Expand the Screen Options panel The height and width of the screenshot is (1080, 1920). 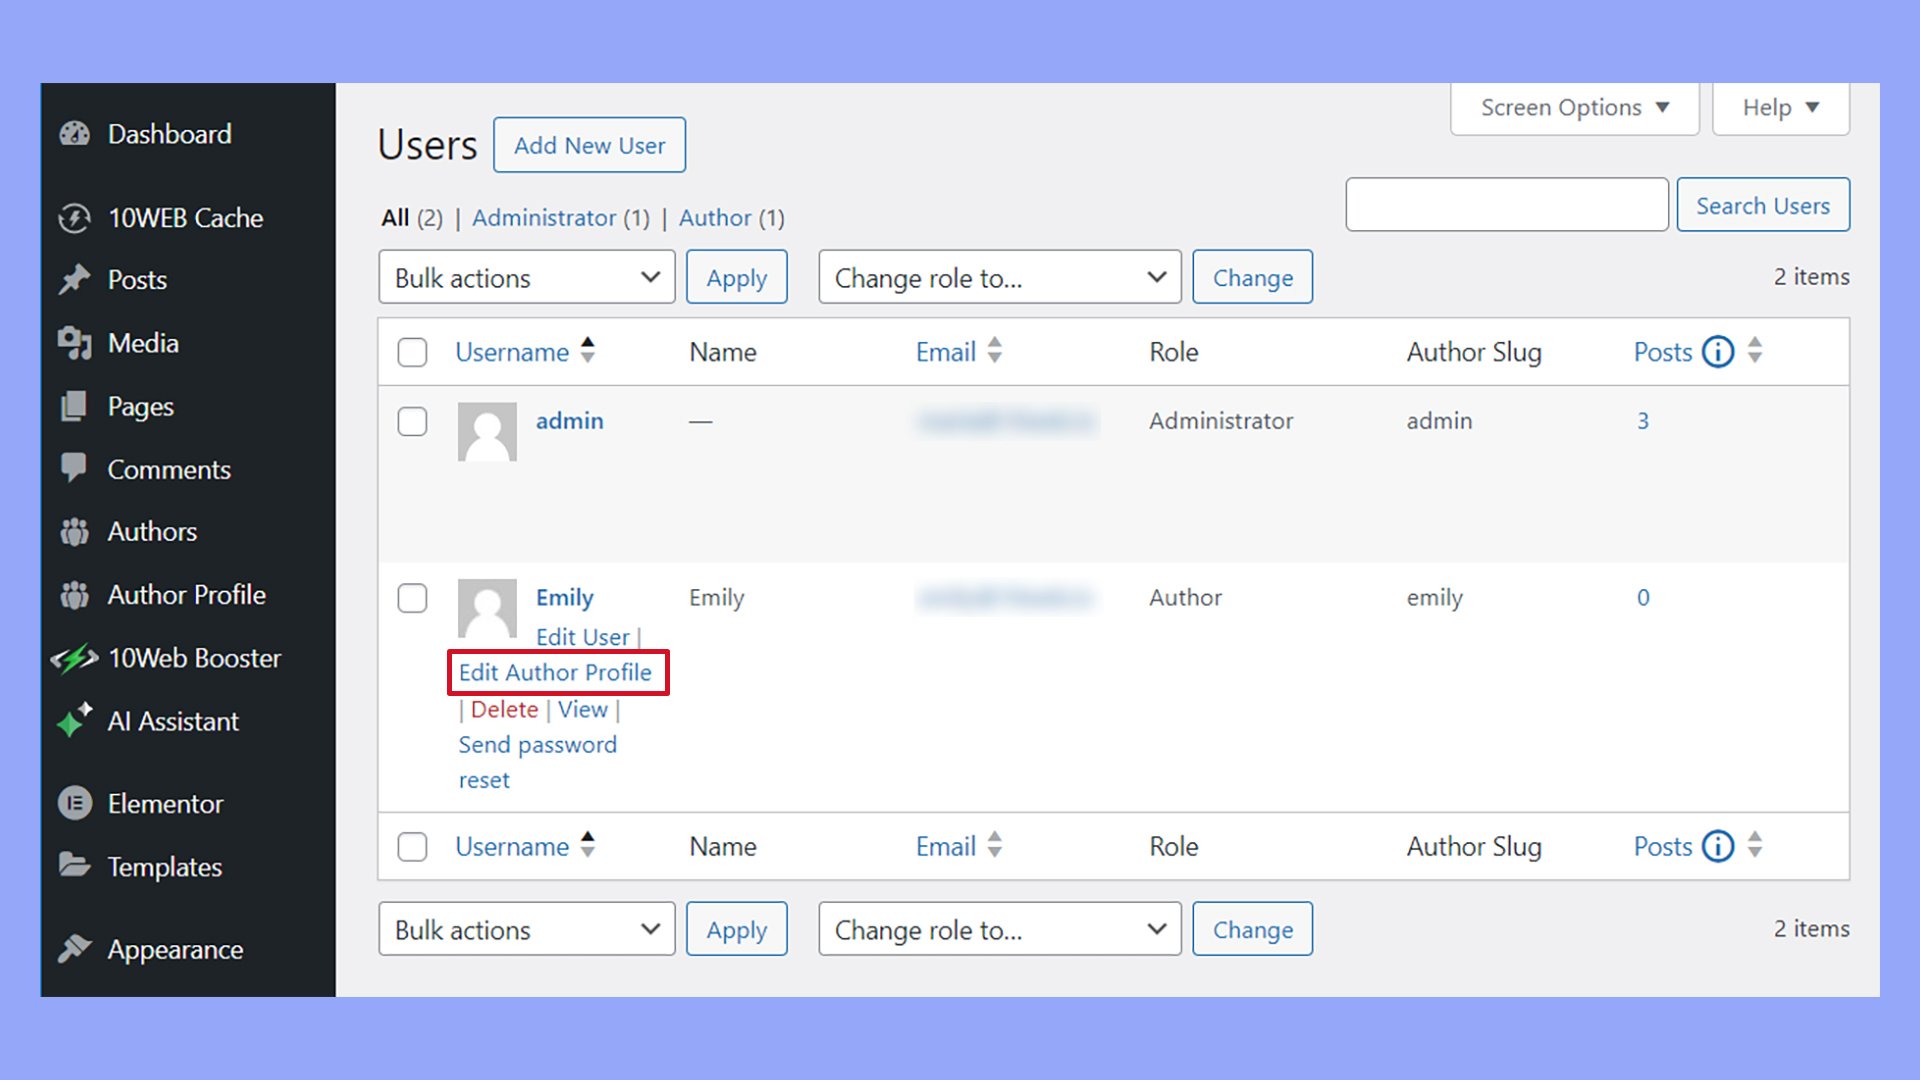point(1574,108)
